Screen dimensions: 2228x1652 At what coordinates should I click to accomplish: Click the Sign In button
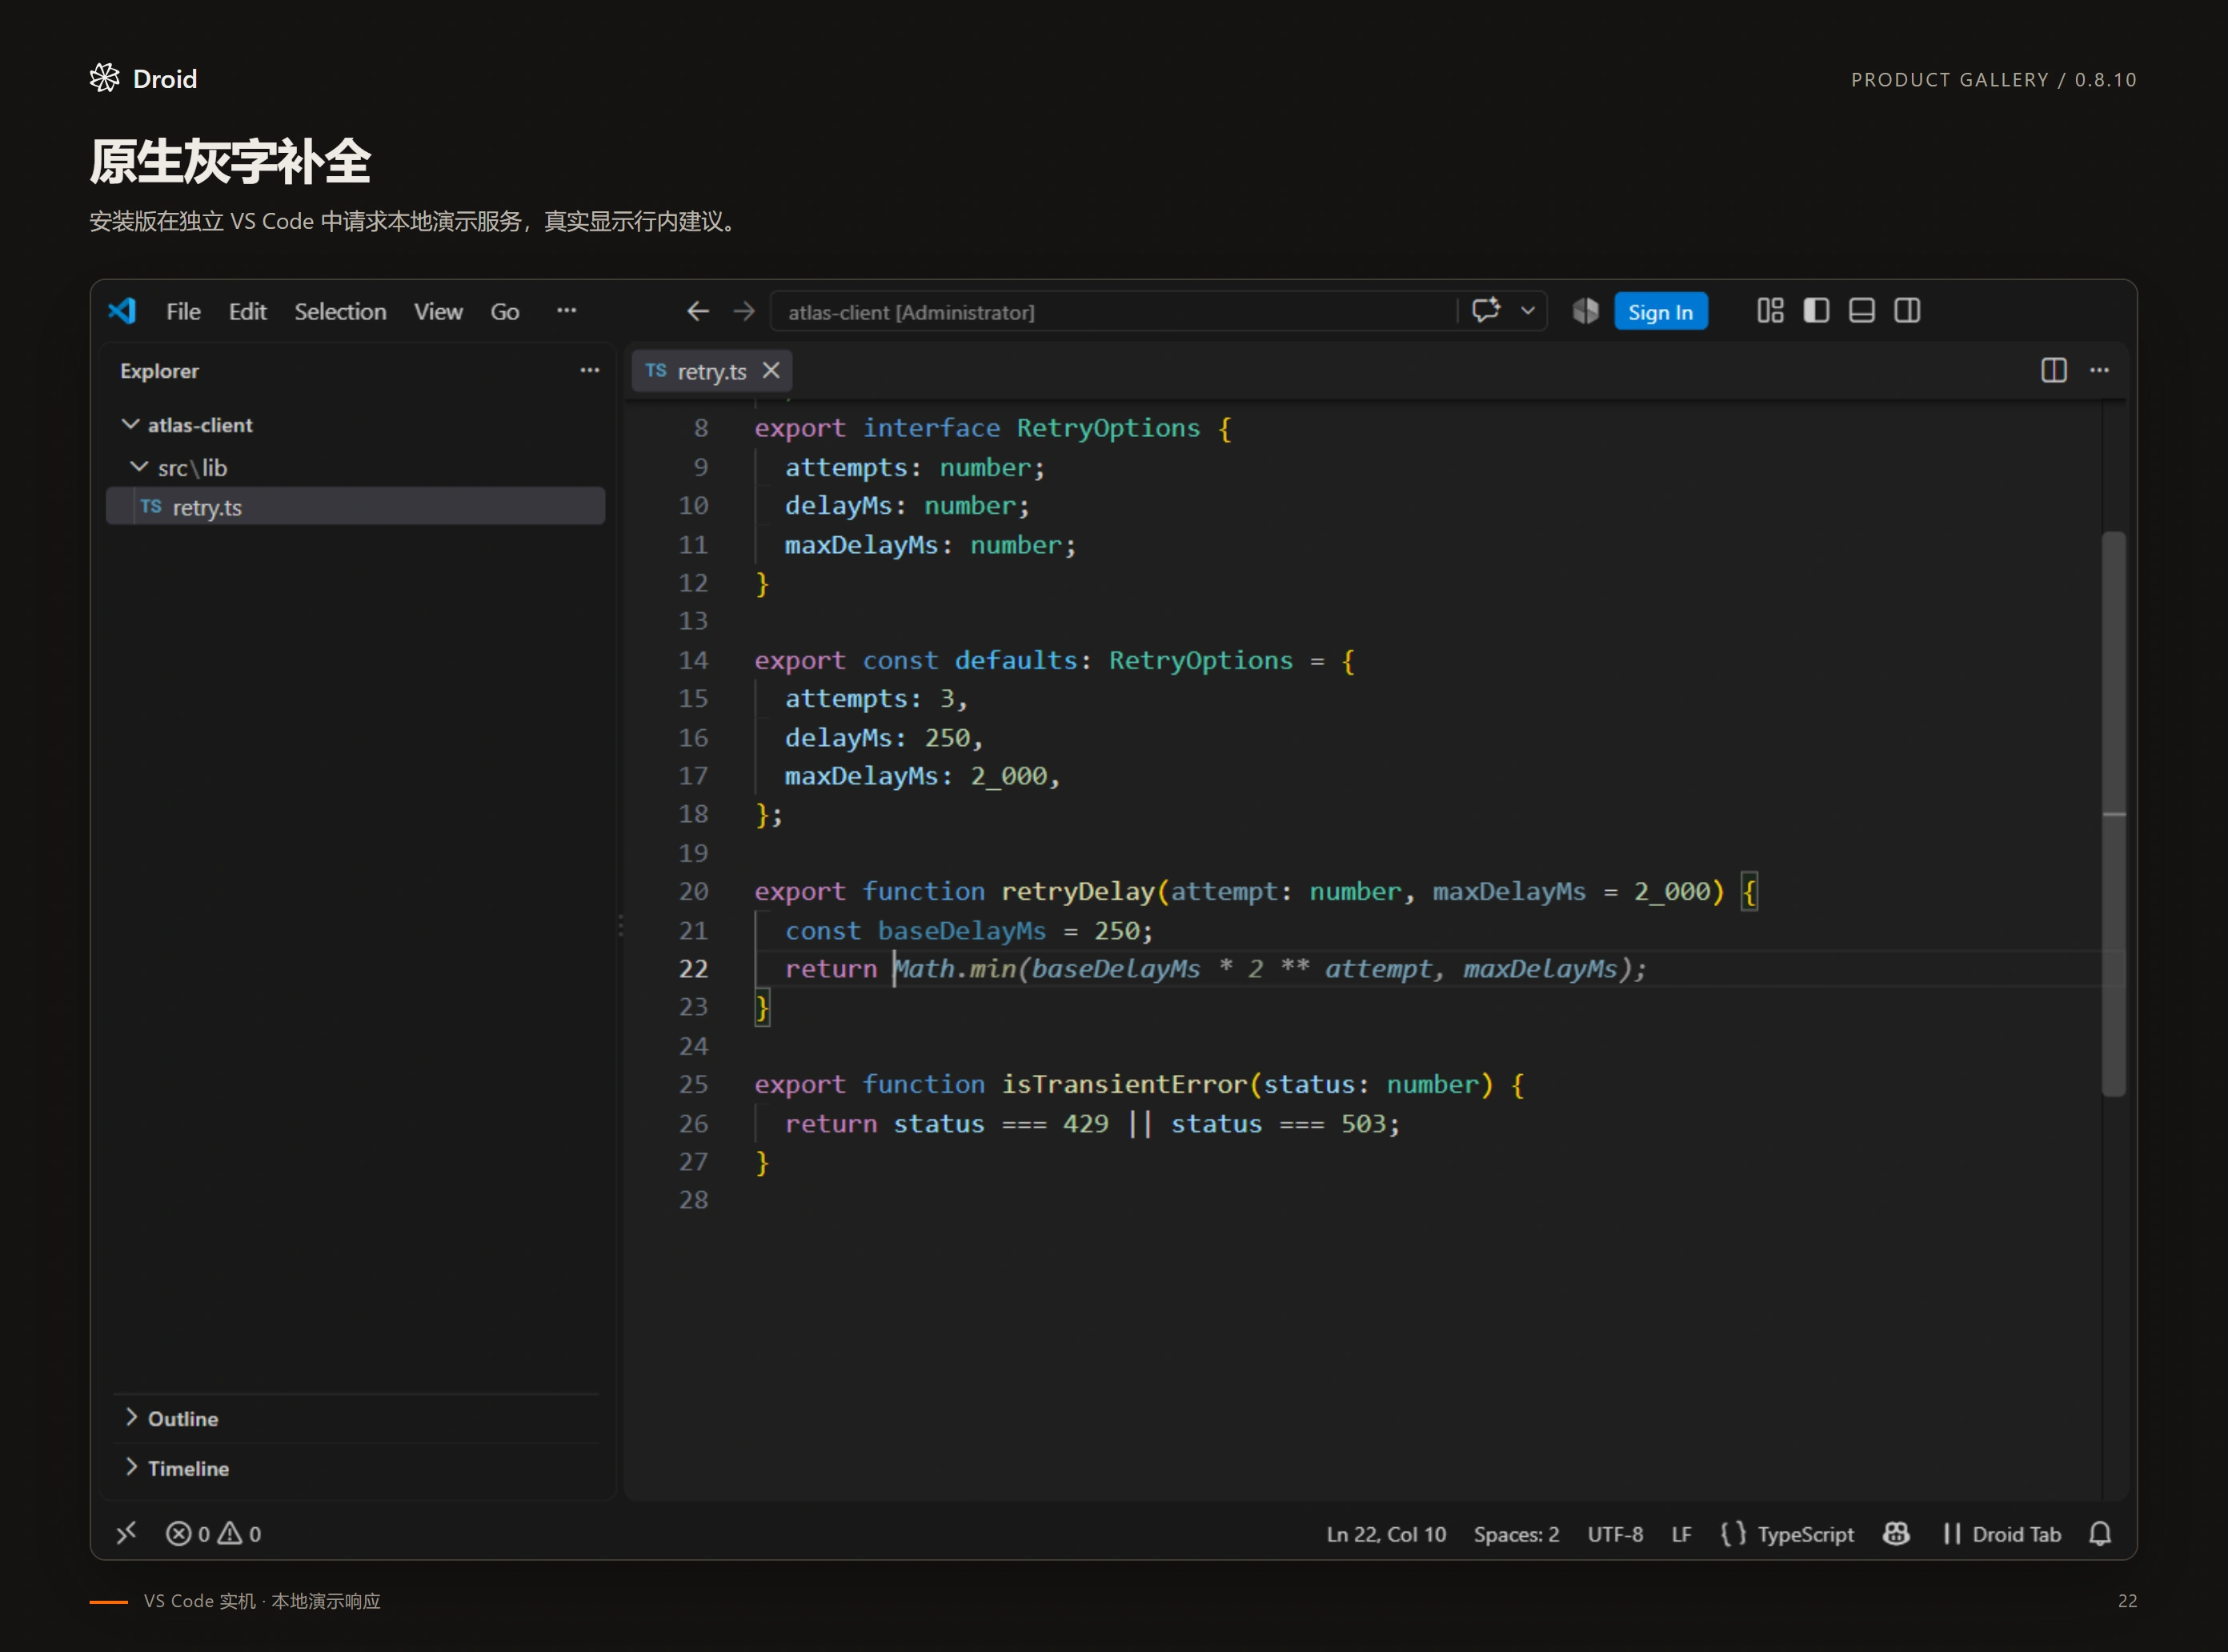click(1660, 312)
